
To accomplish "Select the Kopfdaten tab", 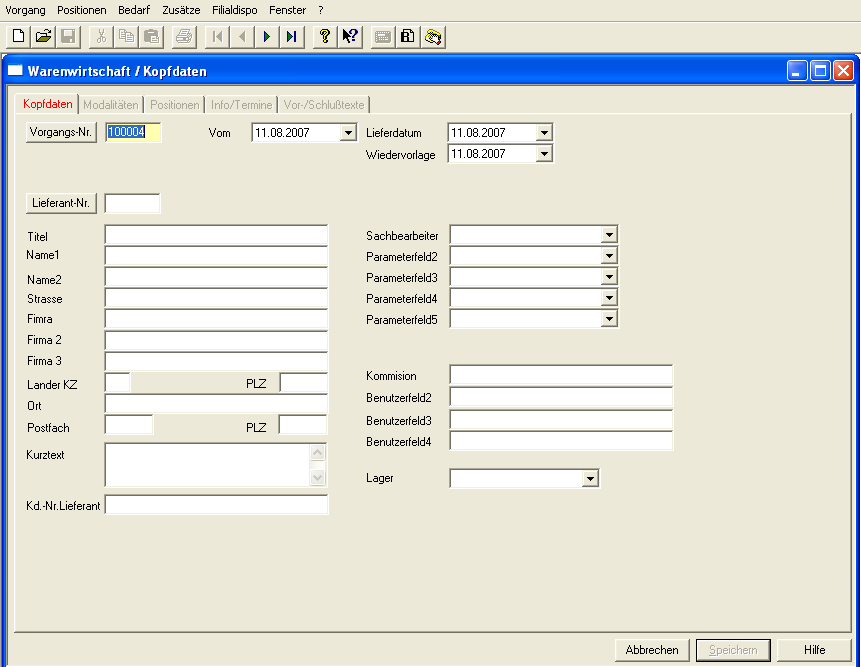I will 47,104.
